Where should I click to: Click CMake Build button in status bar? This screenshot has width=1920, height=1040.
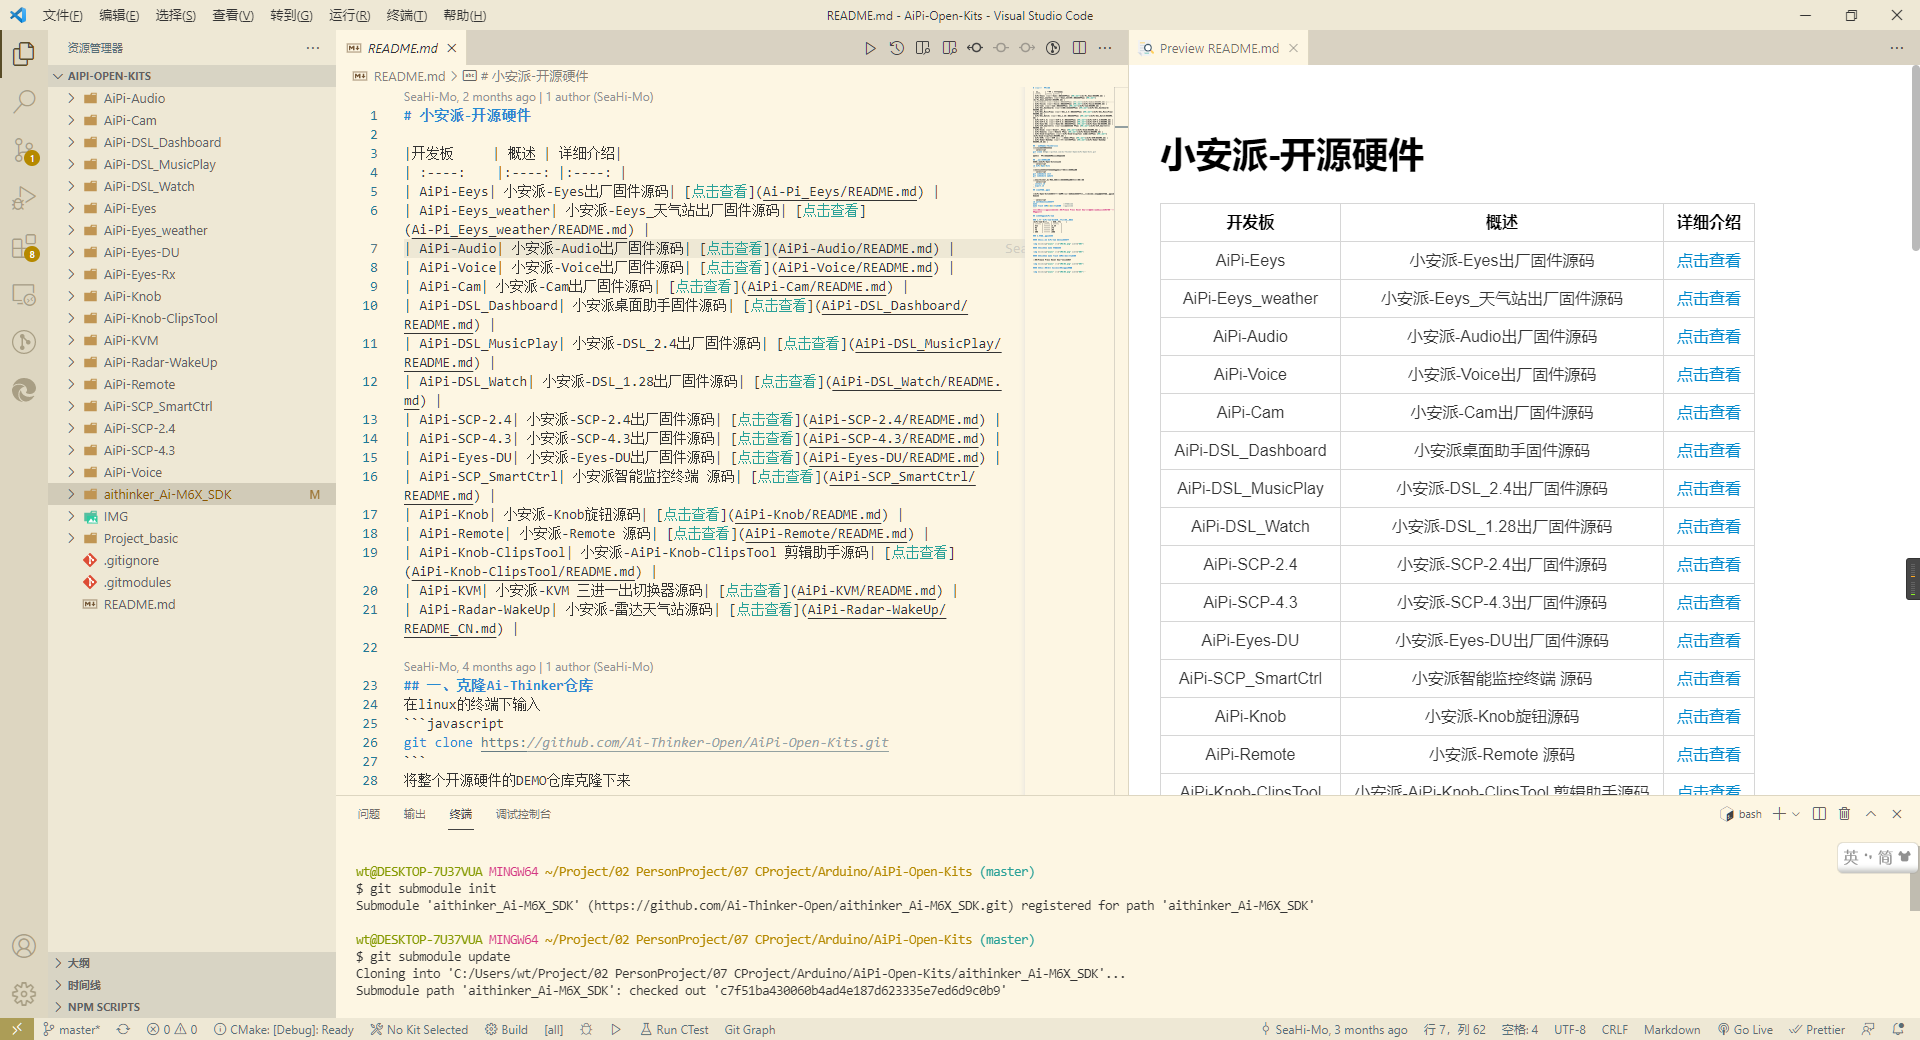(x=506, y=1029)
